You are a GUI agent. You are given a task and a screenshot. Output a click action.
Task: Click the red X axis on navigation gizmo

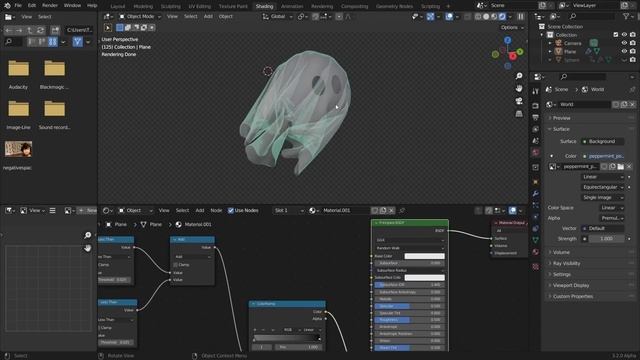click(513, 56)
